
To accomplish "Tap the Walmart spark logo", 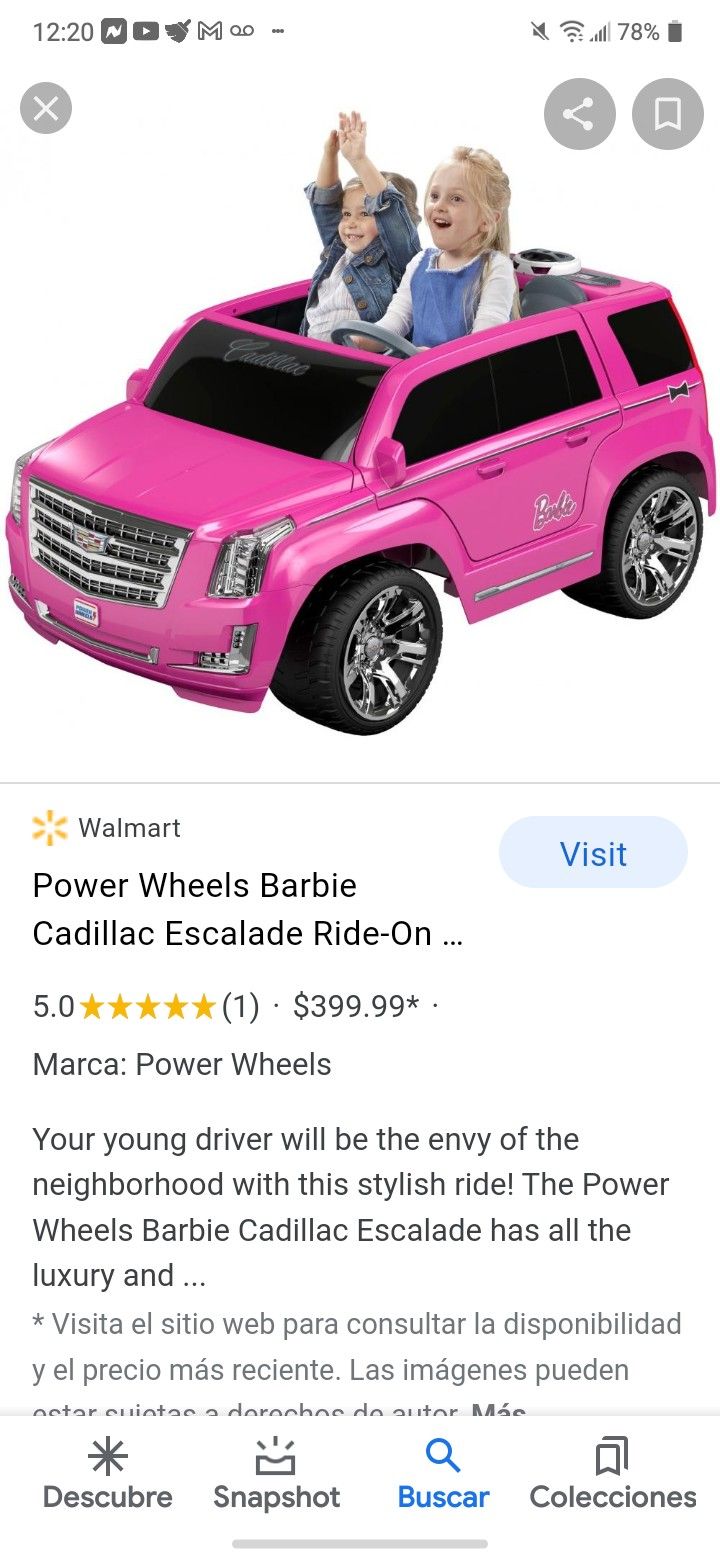I will tap(50, 828).
